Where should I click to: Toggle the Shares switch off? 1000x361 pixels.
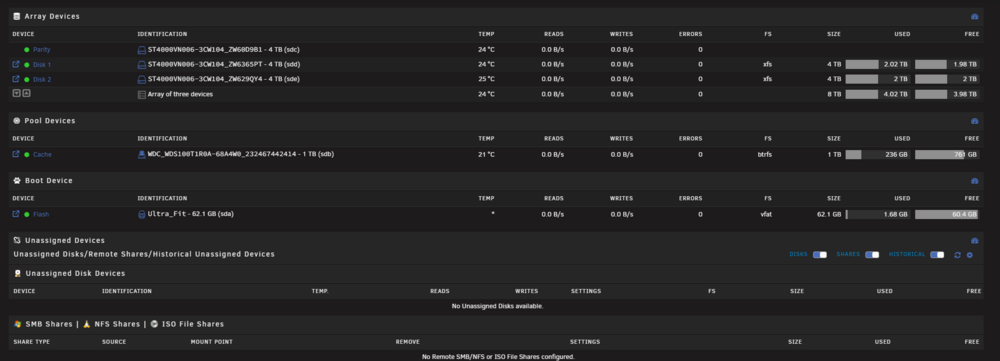coord(872,254)
